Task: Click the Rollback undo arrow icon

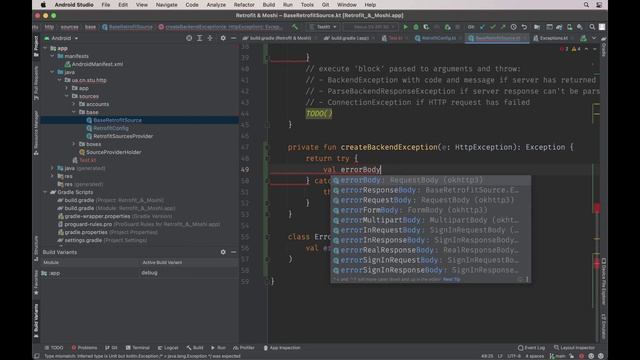Action: (524, 27)
